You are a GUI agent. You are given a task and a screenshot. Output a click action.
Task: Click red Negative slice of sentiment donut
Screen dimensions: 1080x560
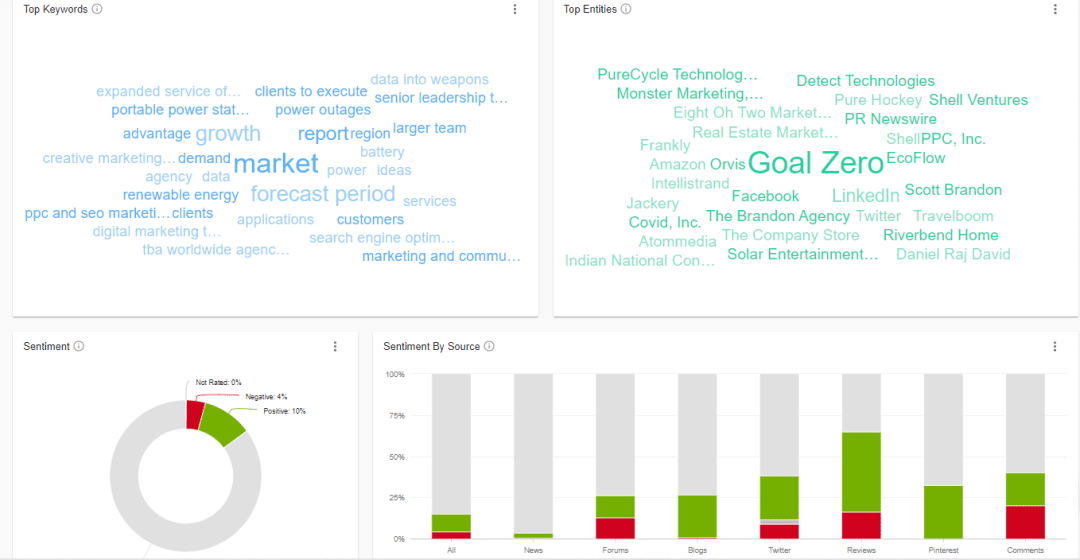[195, 415]
